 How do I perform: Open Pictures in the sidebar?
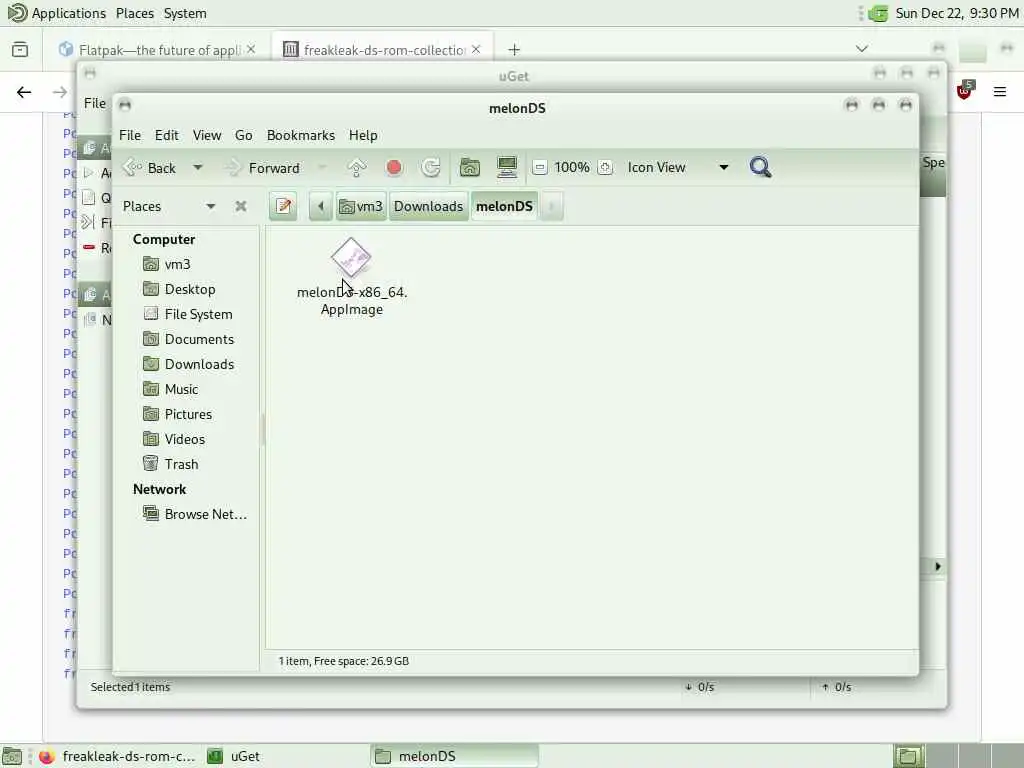[186, 414]
